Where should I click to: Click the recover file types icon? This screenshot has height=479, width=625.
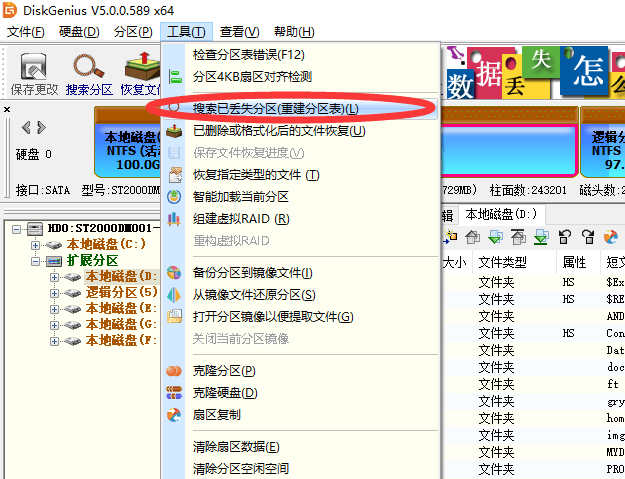(175, 175)
